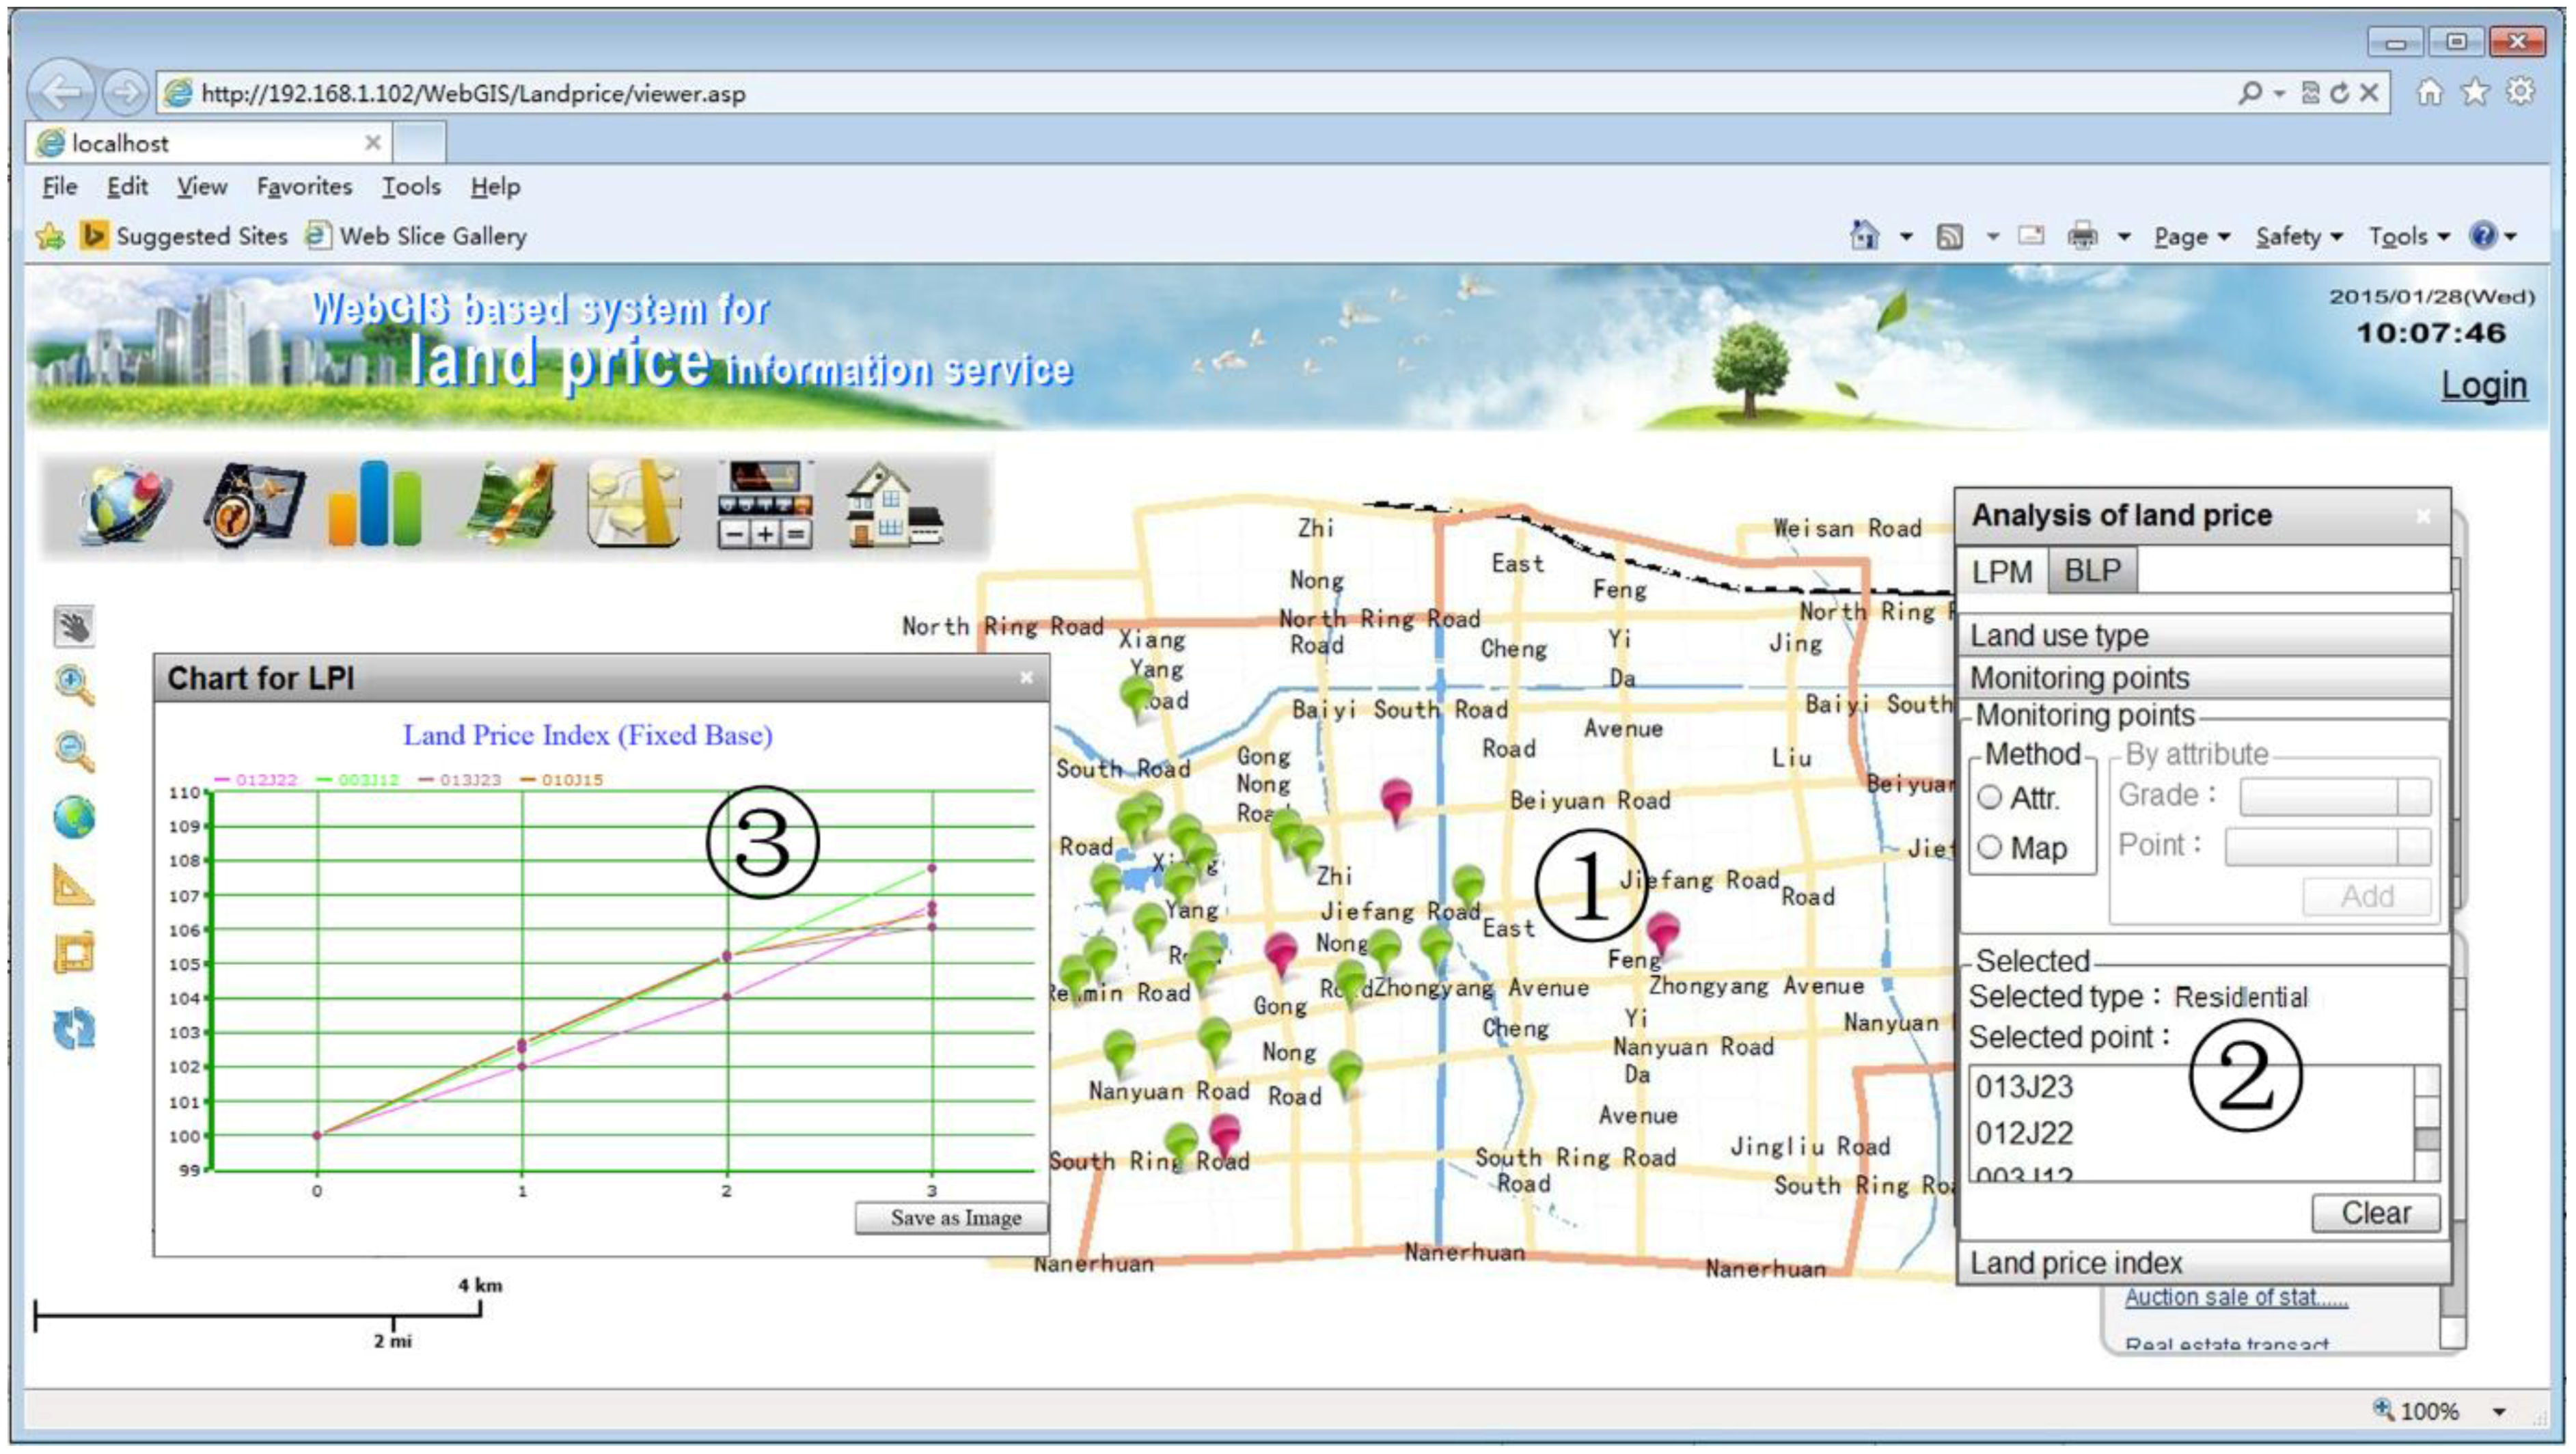Select the Attr. method radio button
This screenshot has width=2576, height=1454.
click(x=1989, y=797)
